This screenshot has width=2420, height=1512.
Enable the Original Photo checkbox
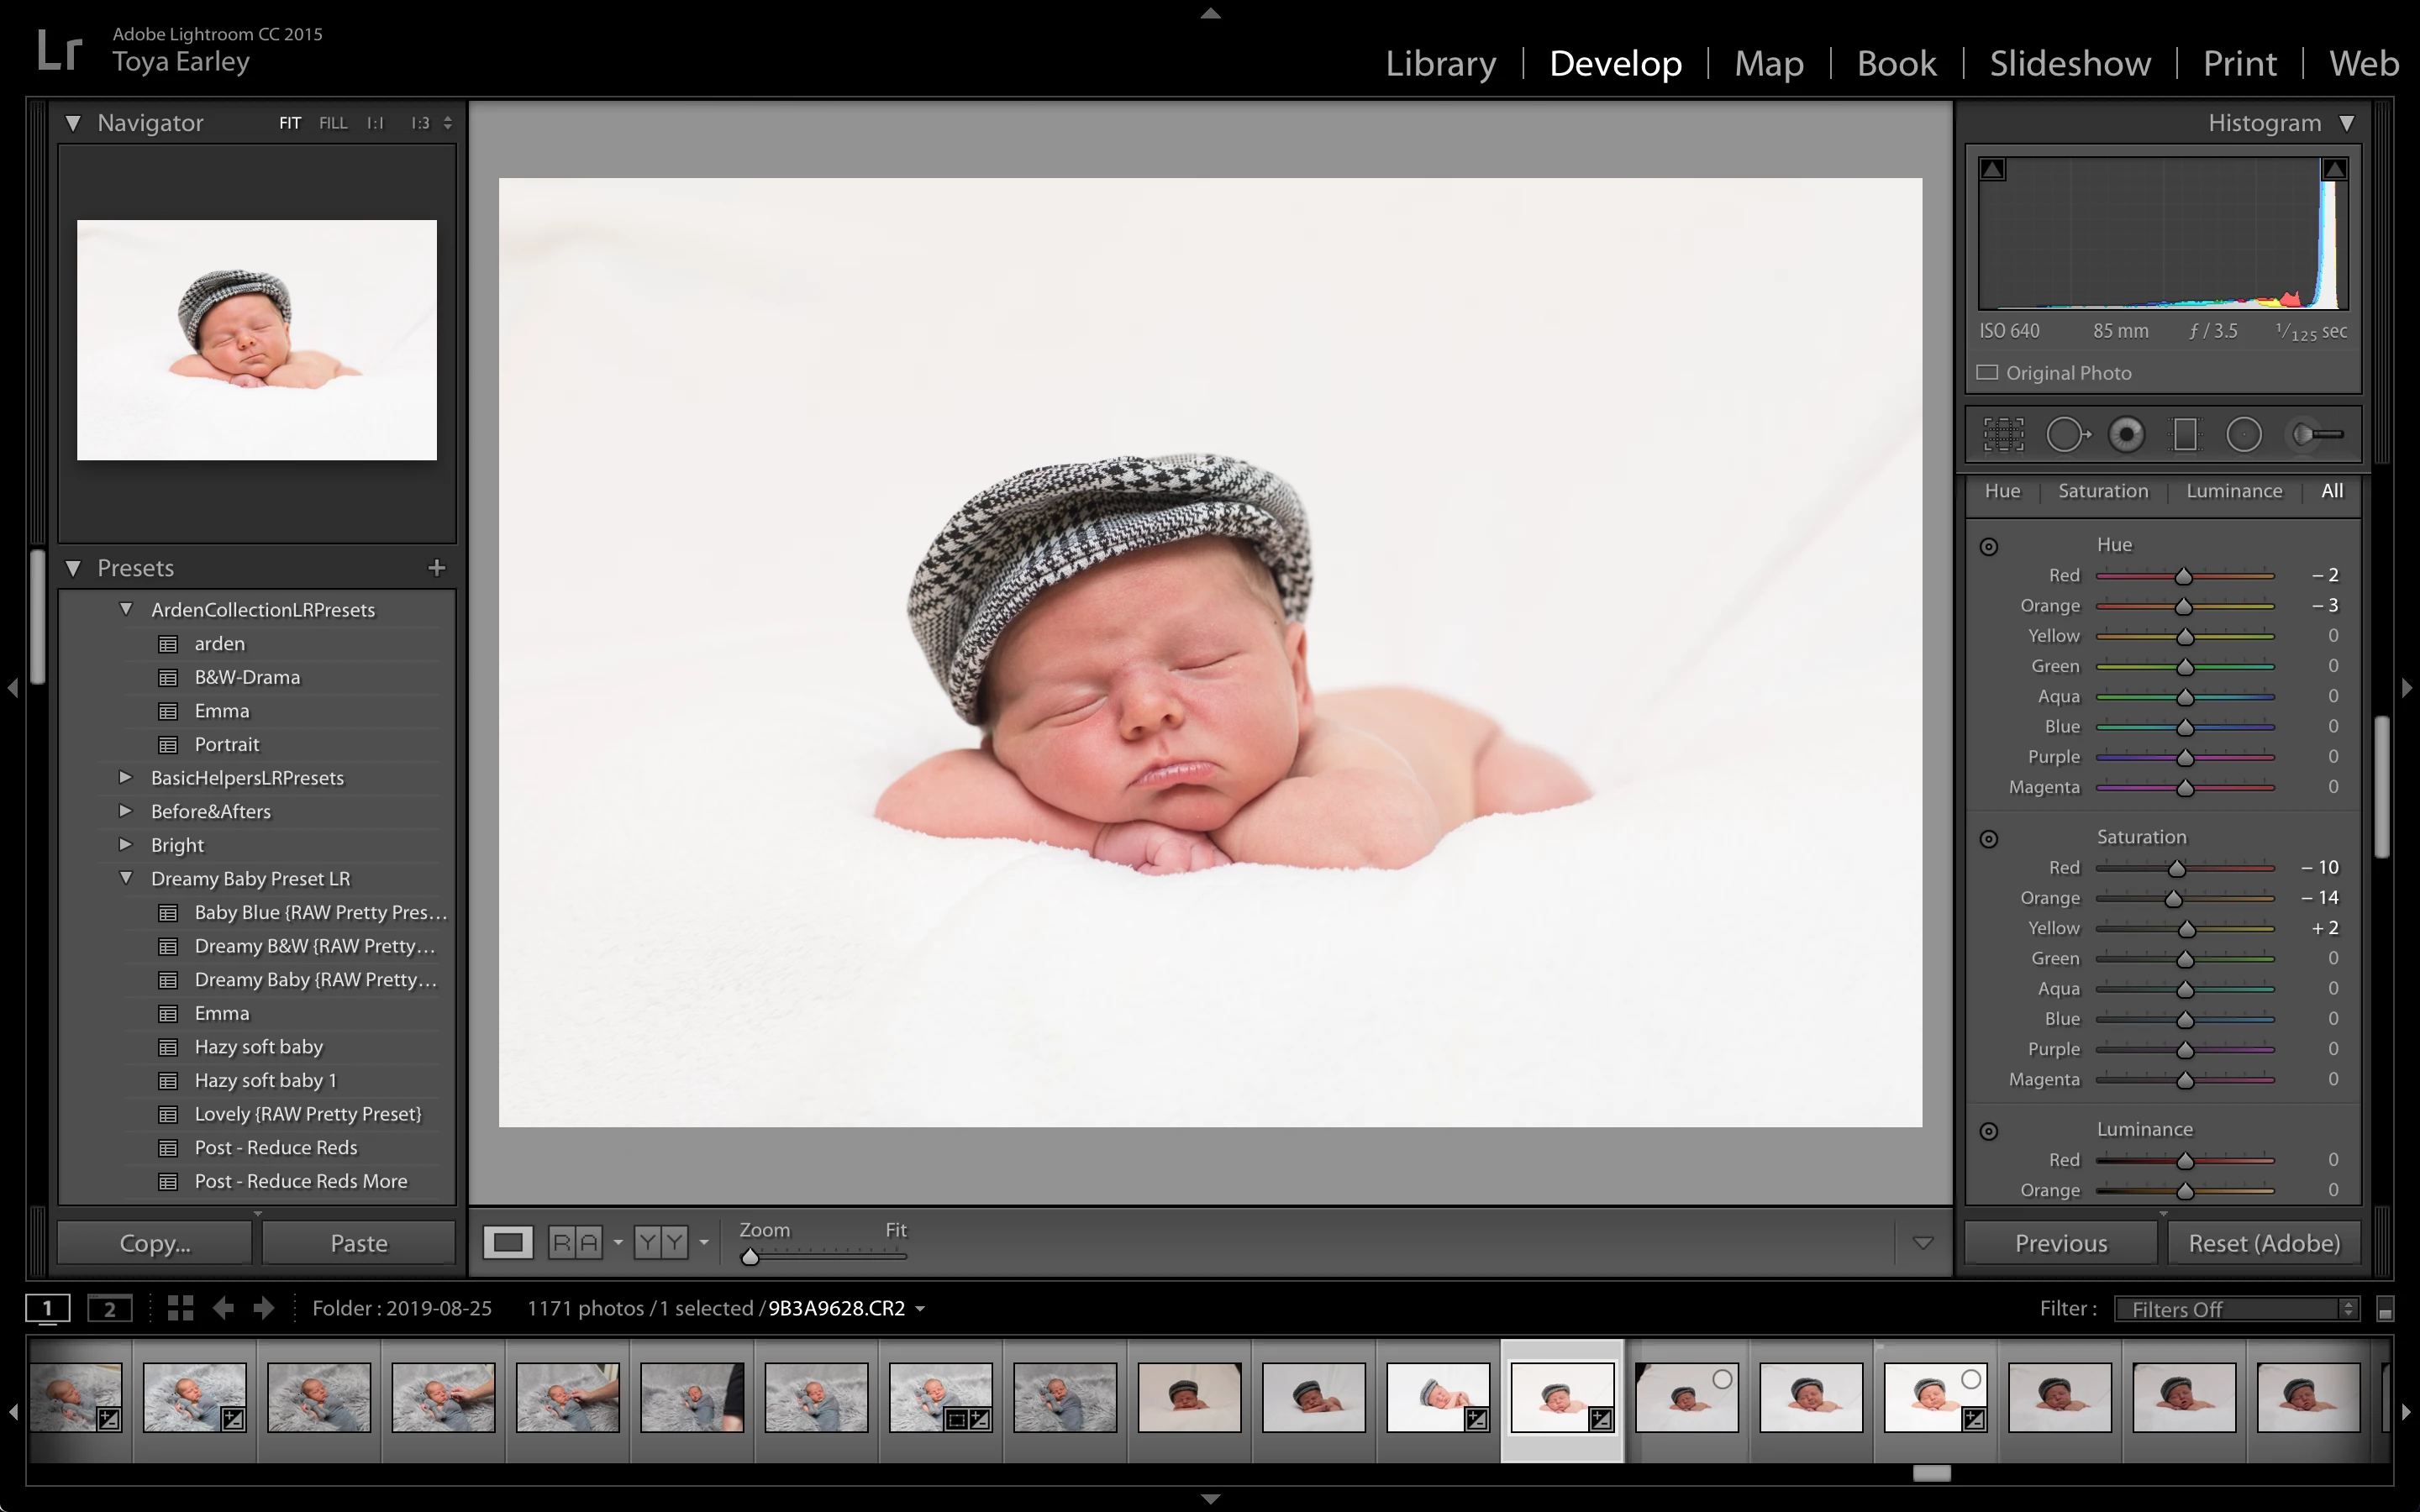coord(1987,372)
